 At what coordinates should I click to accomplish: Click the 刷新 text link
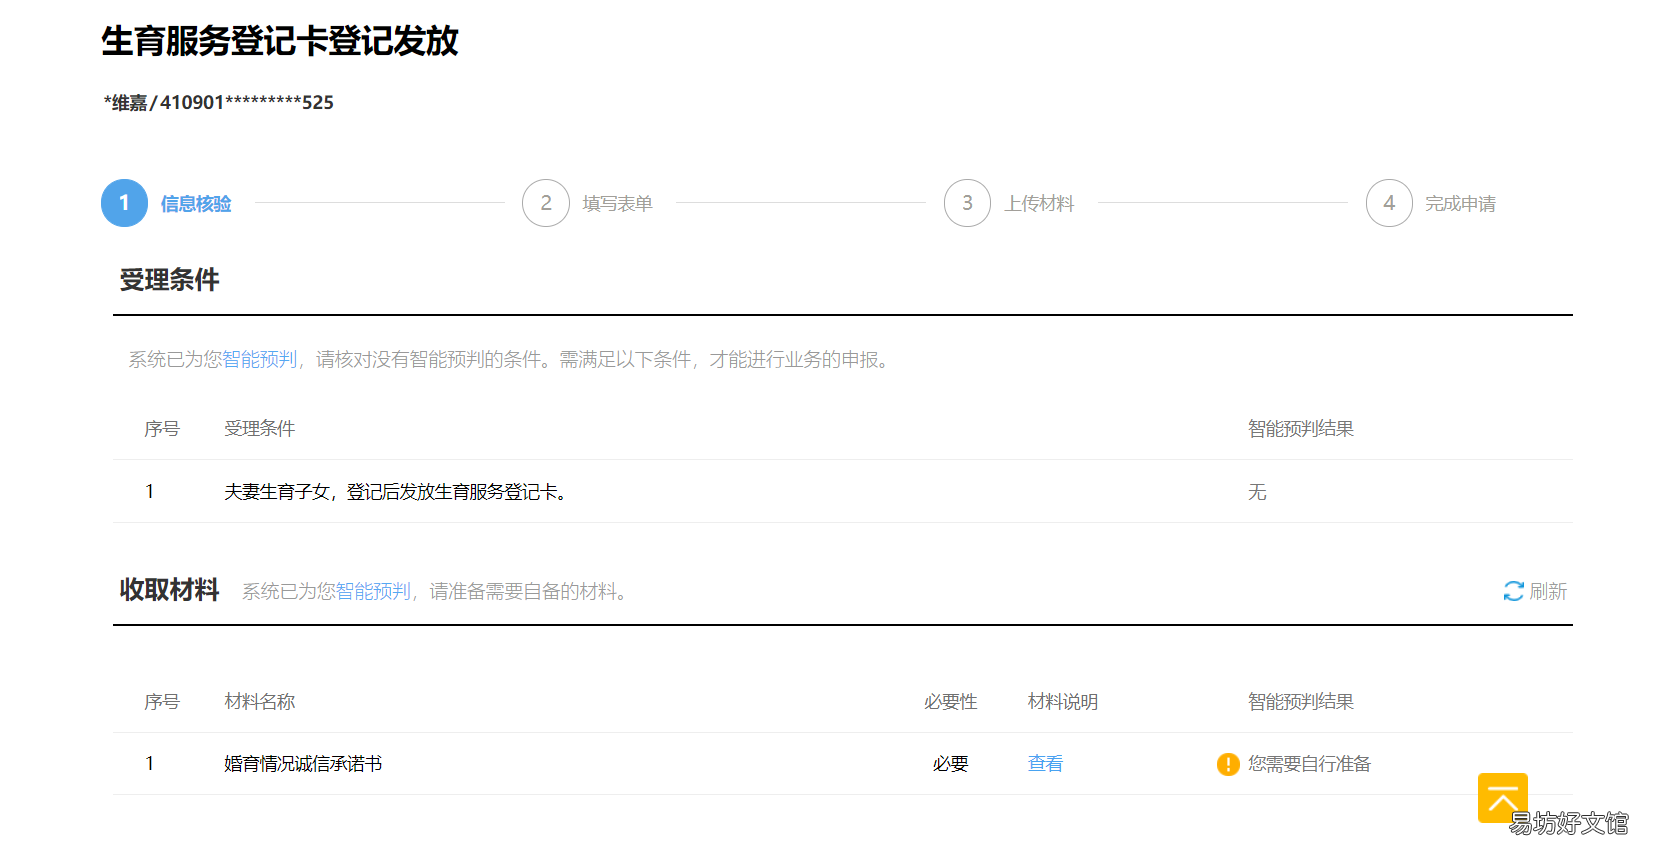(x=1548, y=591)
